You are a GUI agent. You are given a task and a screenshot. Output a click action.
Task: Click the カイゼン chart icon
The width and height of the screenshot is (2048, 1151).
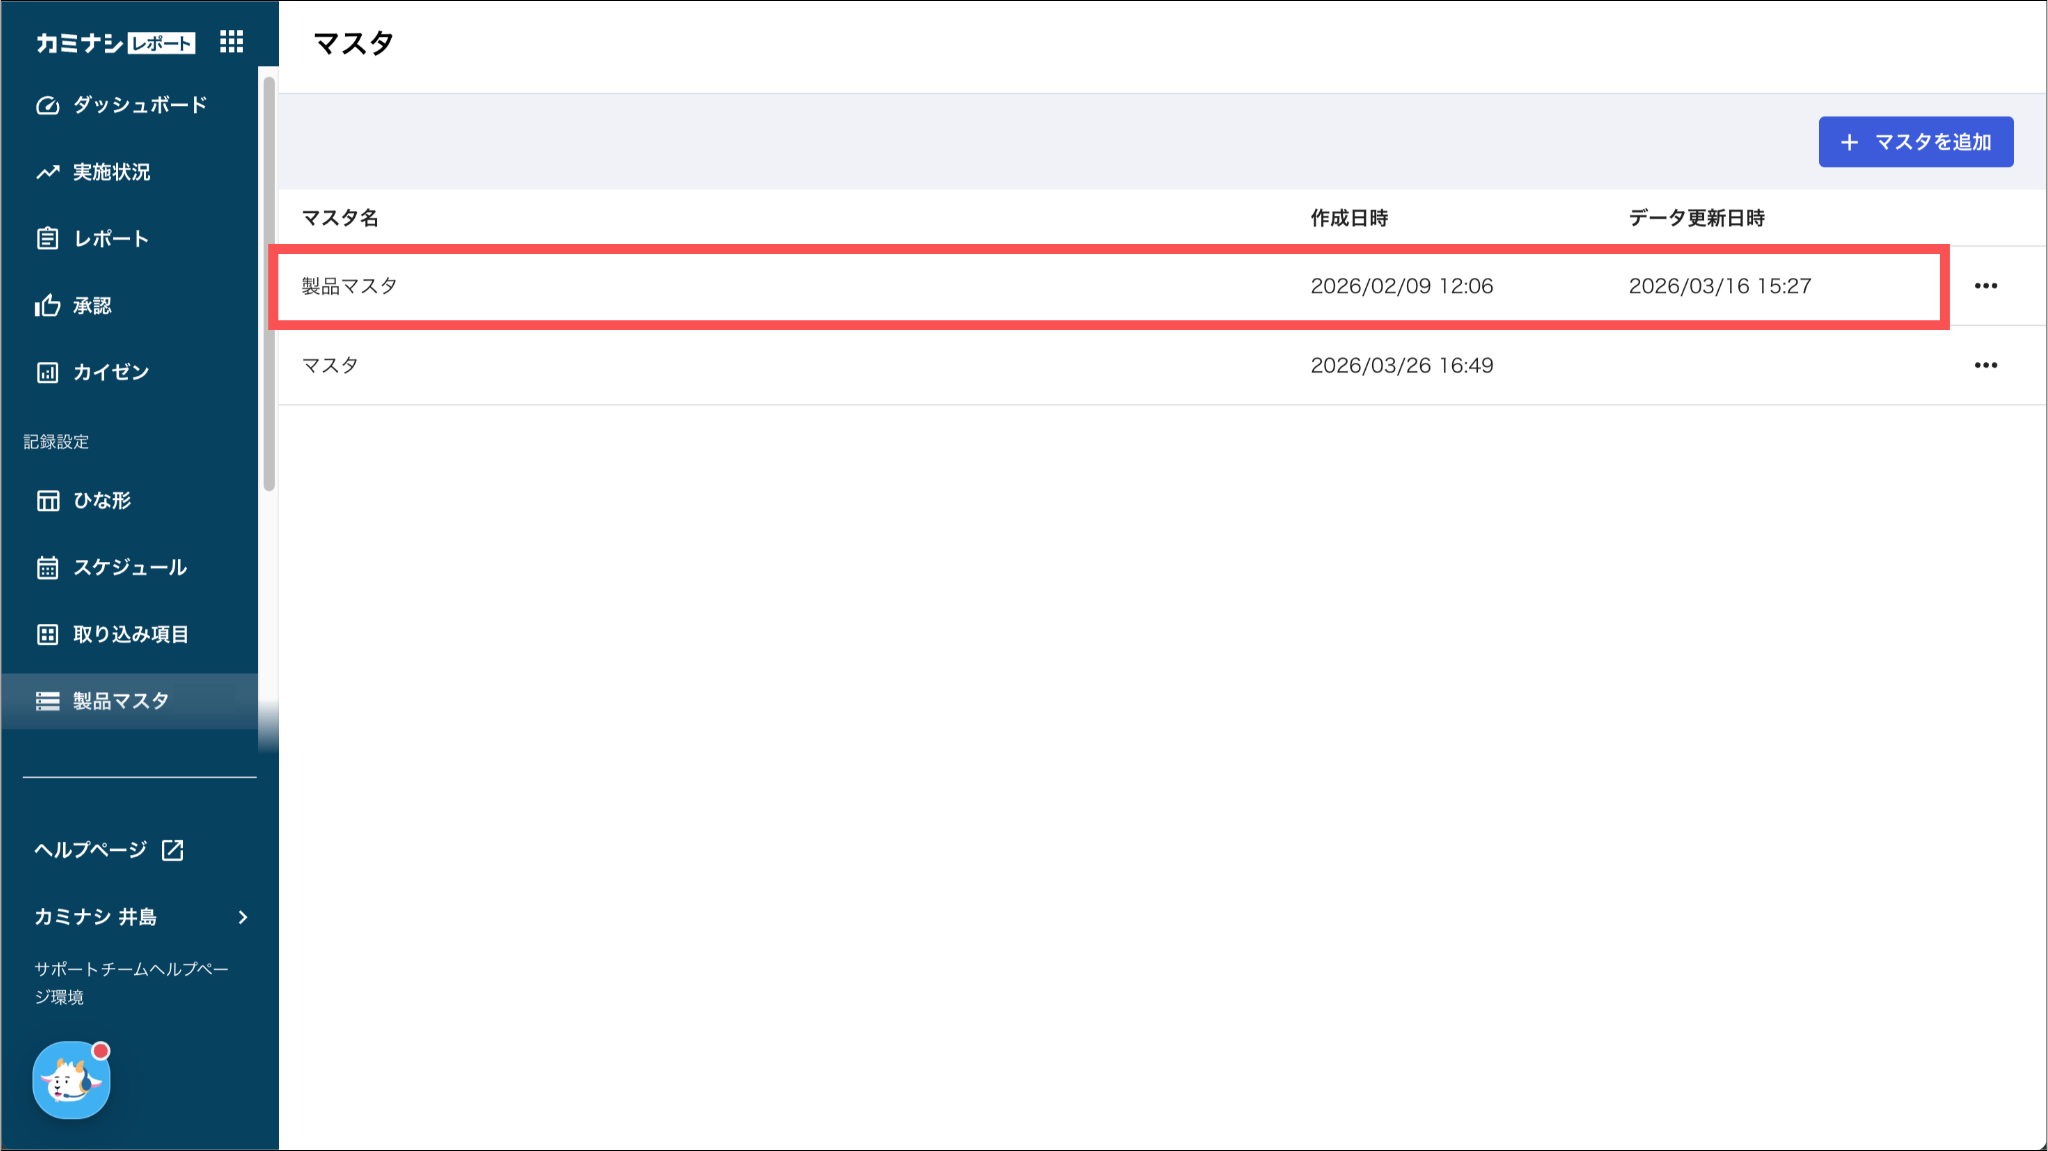click(47, 372)
